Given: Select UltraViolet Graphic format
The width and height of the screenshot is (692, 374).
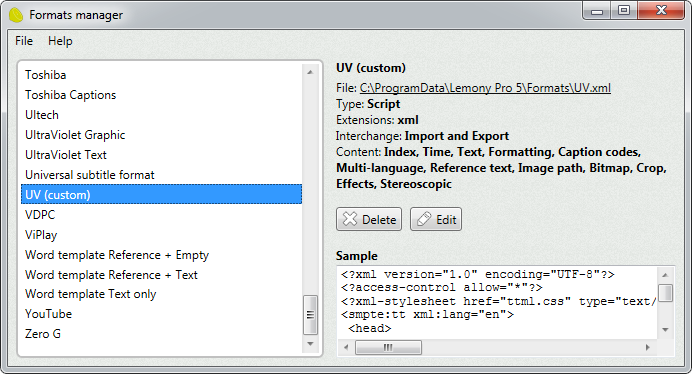Looking at the screenshot, I should [162, 135].
